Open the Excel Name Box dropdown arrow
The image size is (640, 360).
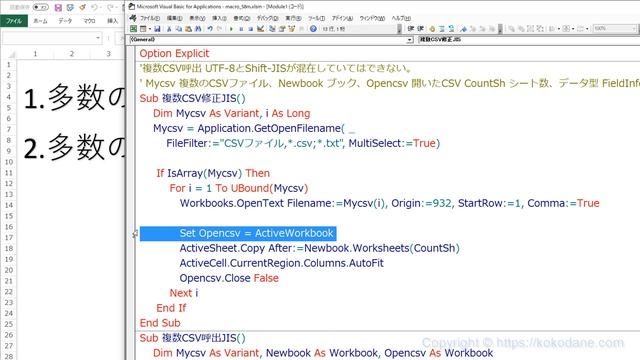tap(98, 38)
